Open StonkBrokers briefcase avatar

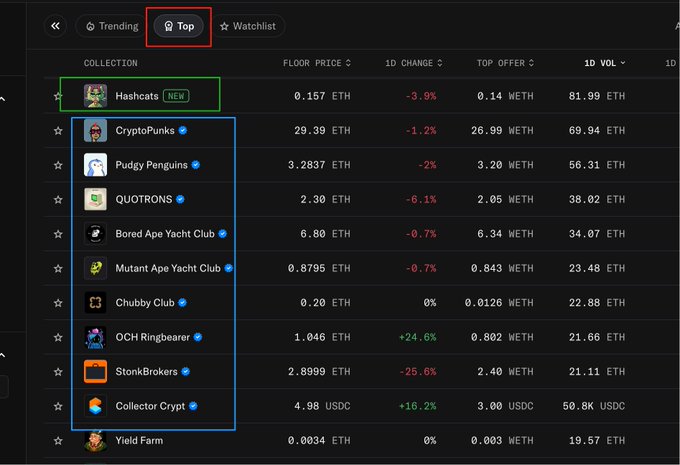[95, 372]
